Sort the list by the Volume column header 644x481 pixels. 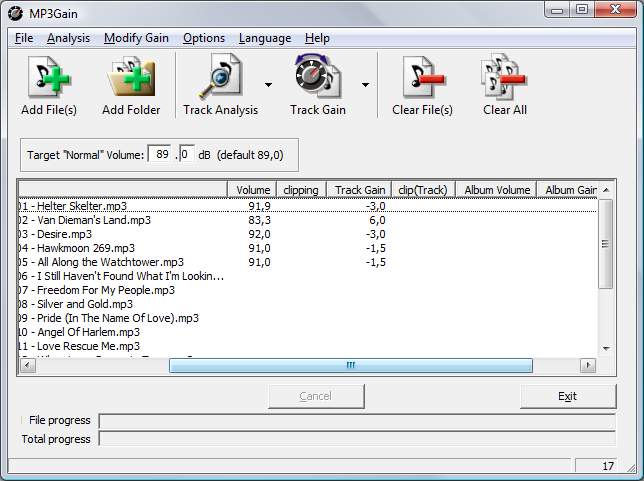(252, 190)
